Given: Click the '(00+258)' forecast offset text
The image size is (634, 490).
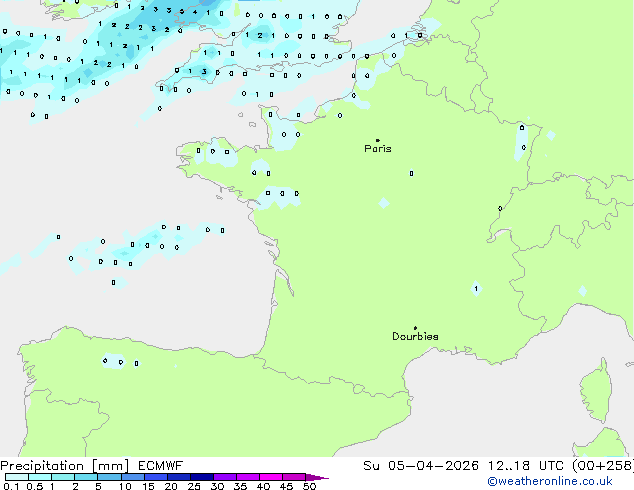Looking at the screenshot, I should [603, 466].
